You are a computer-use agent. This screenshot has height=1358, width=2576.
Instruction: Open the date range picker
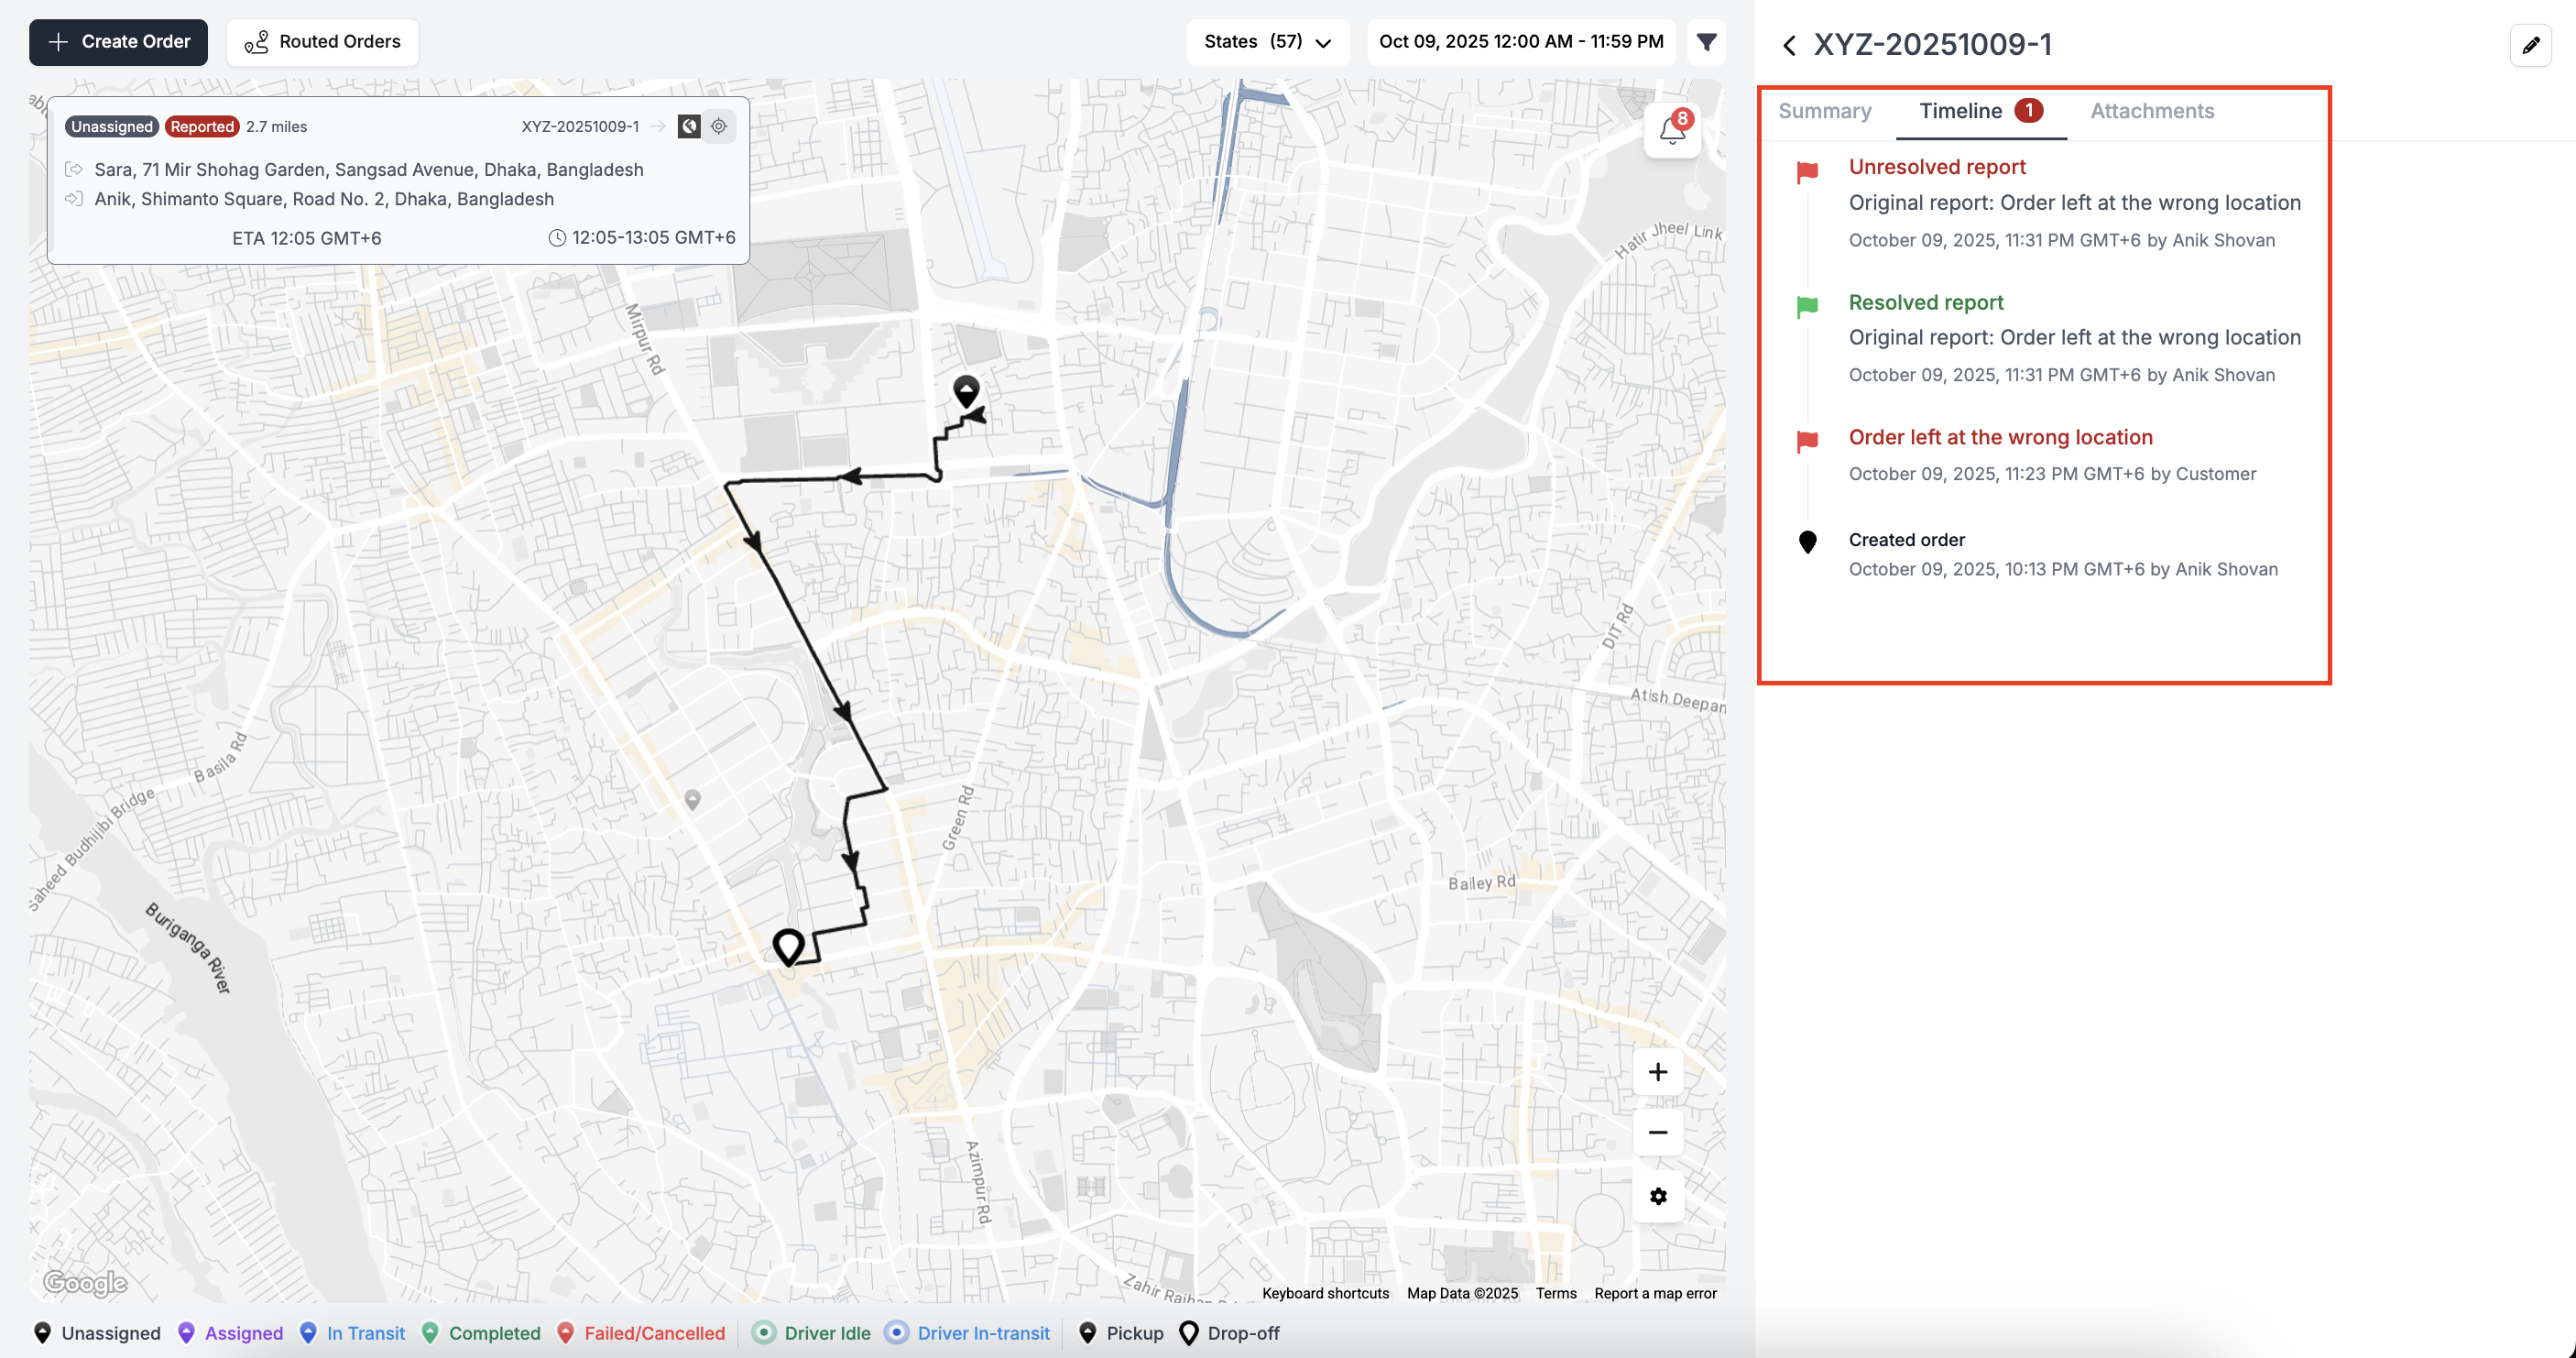pyautogui.click(x=1520, y=42)
